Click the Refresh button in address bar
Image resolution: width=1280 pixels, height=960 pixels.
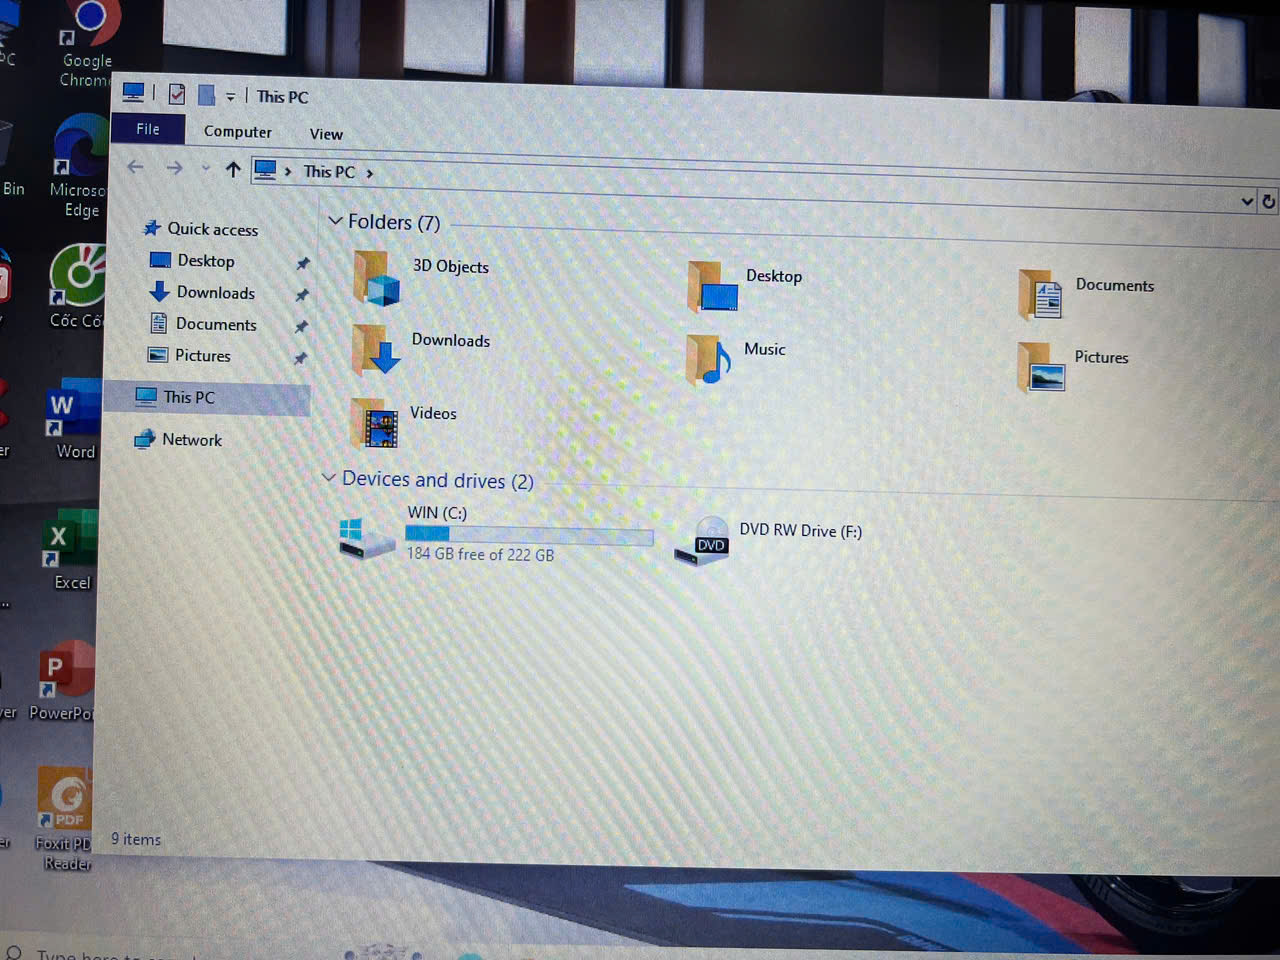[1268, 201]
